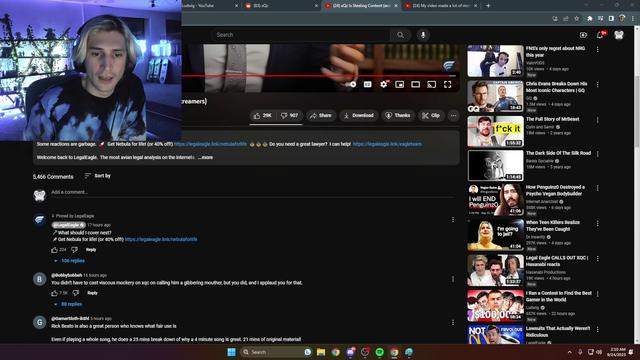Toggle autoplay switch in player

(x=352, y=84)
